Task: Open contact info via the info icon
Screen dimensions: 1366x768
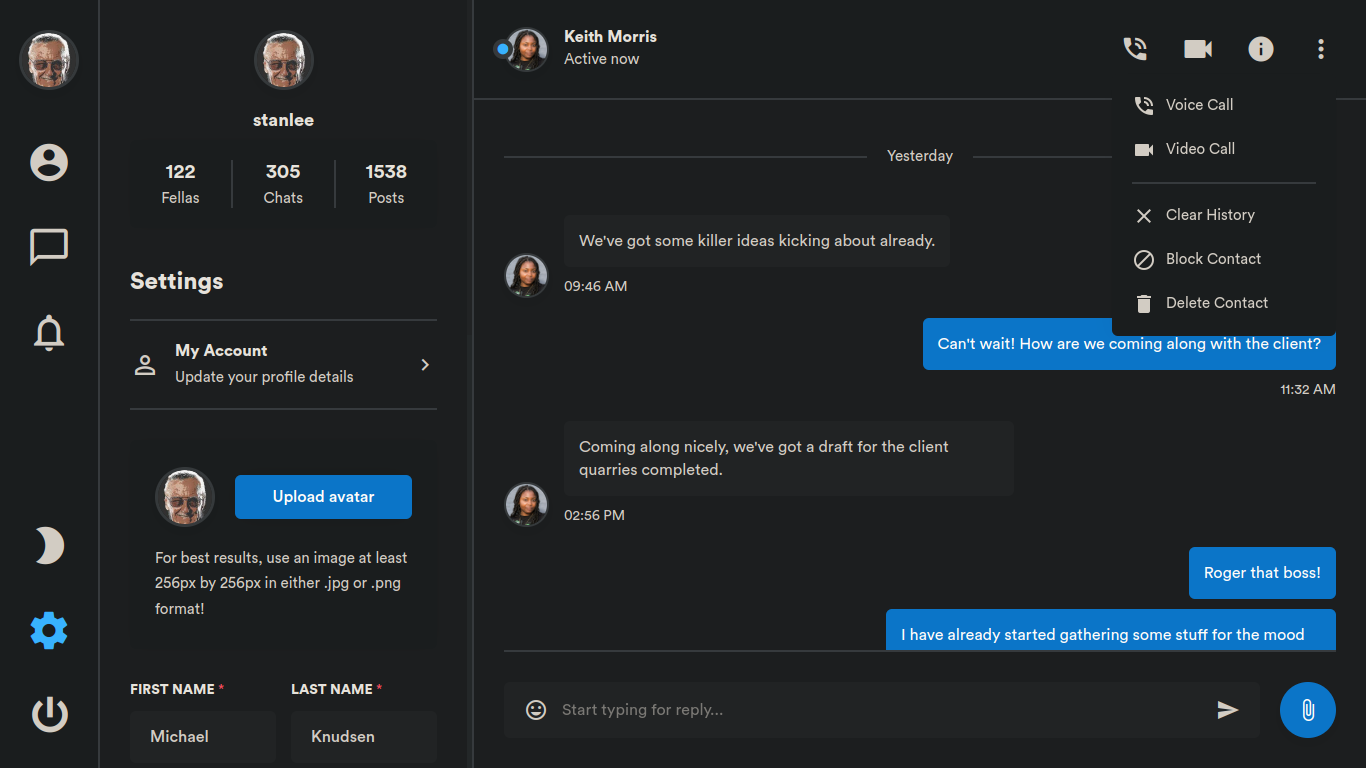Action: point(1261,49)
